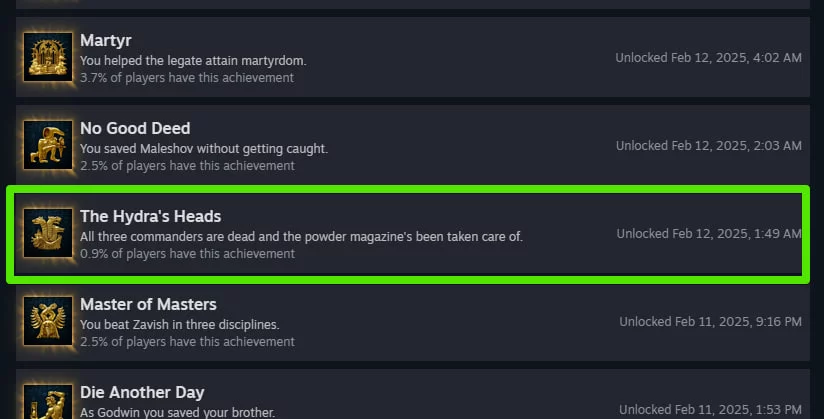This screenshot has height=419, width=824.
Task: Click the "All three commanders are dead" description
Action: [301, 237]
